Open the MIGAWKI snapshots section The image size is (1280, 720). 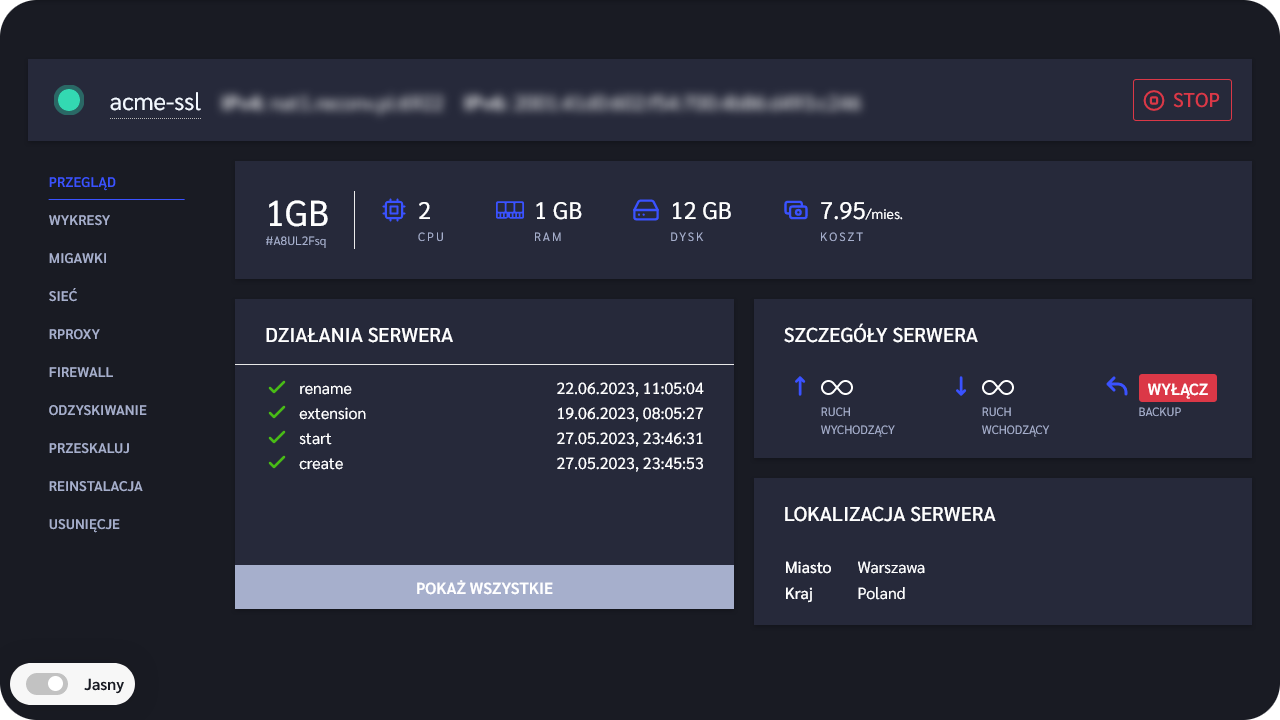point(78,258)
